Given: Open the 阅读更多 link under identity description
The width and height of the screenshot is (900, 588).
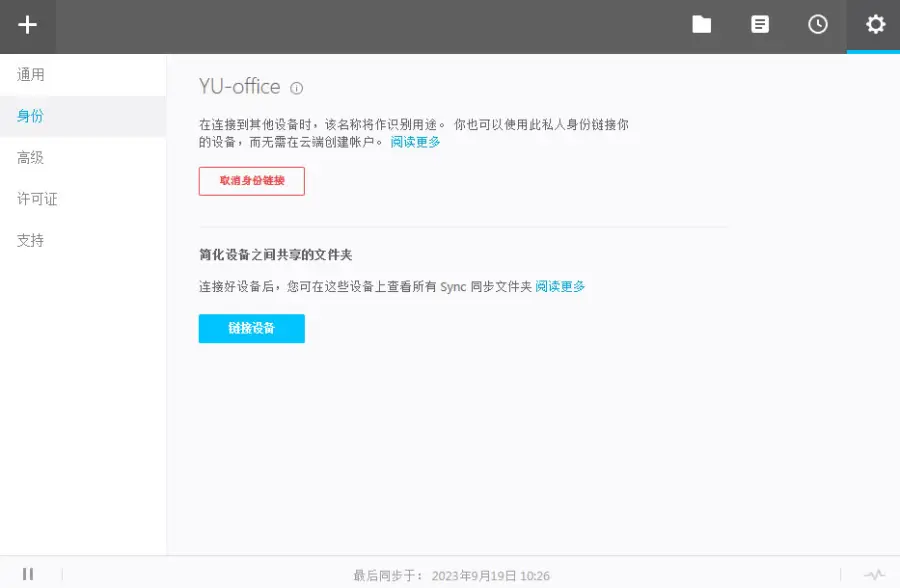Looking at the screenshot, I should click(415, 142).
